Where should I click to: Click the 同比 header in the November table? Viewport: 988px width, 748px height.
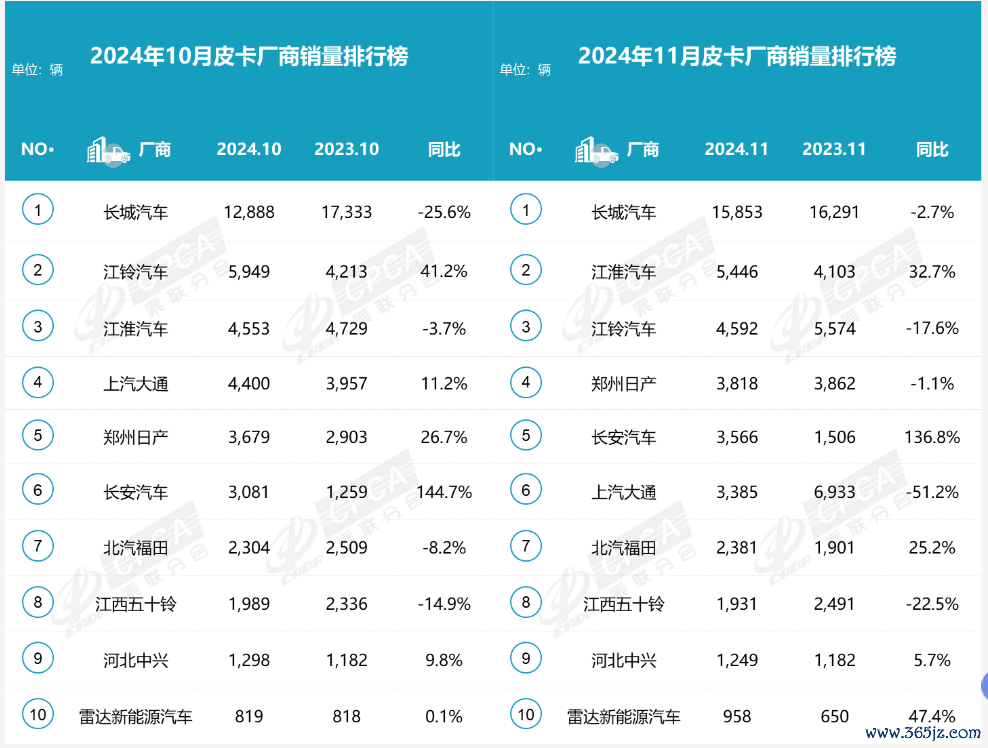[x=932, y=149]
